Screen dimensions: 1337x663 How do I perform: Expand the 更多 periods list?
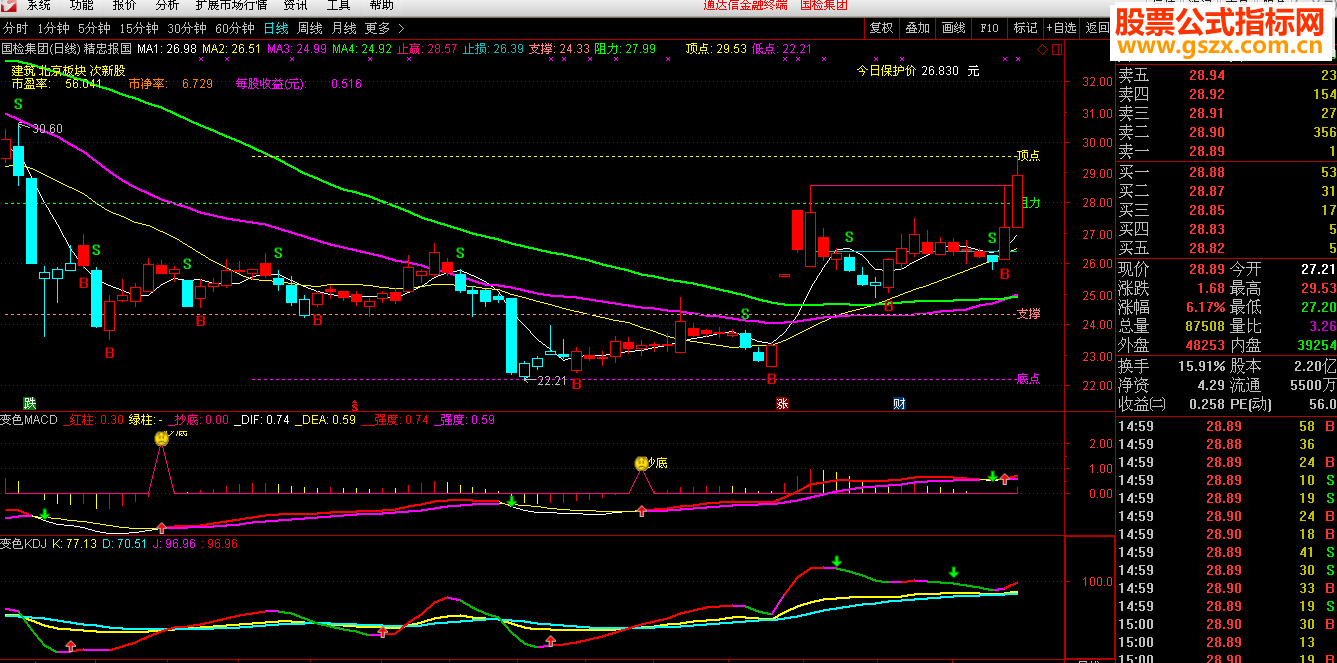pos(384,28)
